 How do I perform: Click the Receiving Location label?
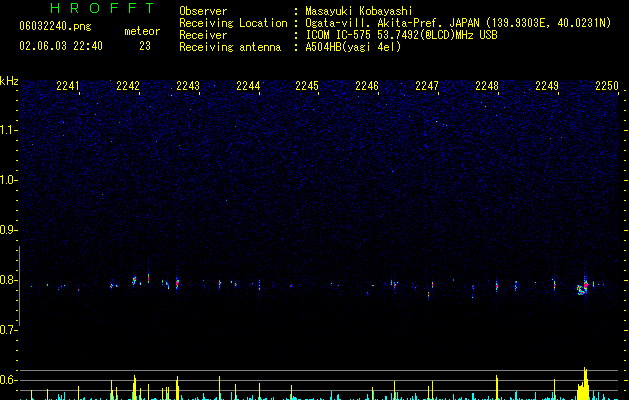click(233, 23)
